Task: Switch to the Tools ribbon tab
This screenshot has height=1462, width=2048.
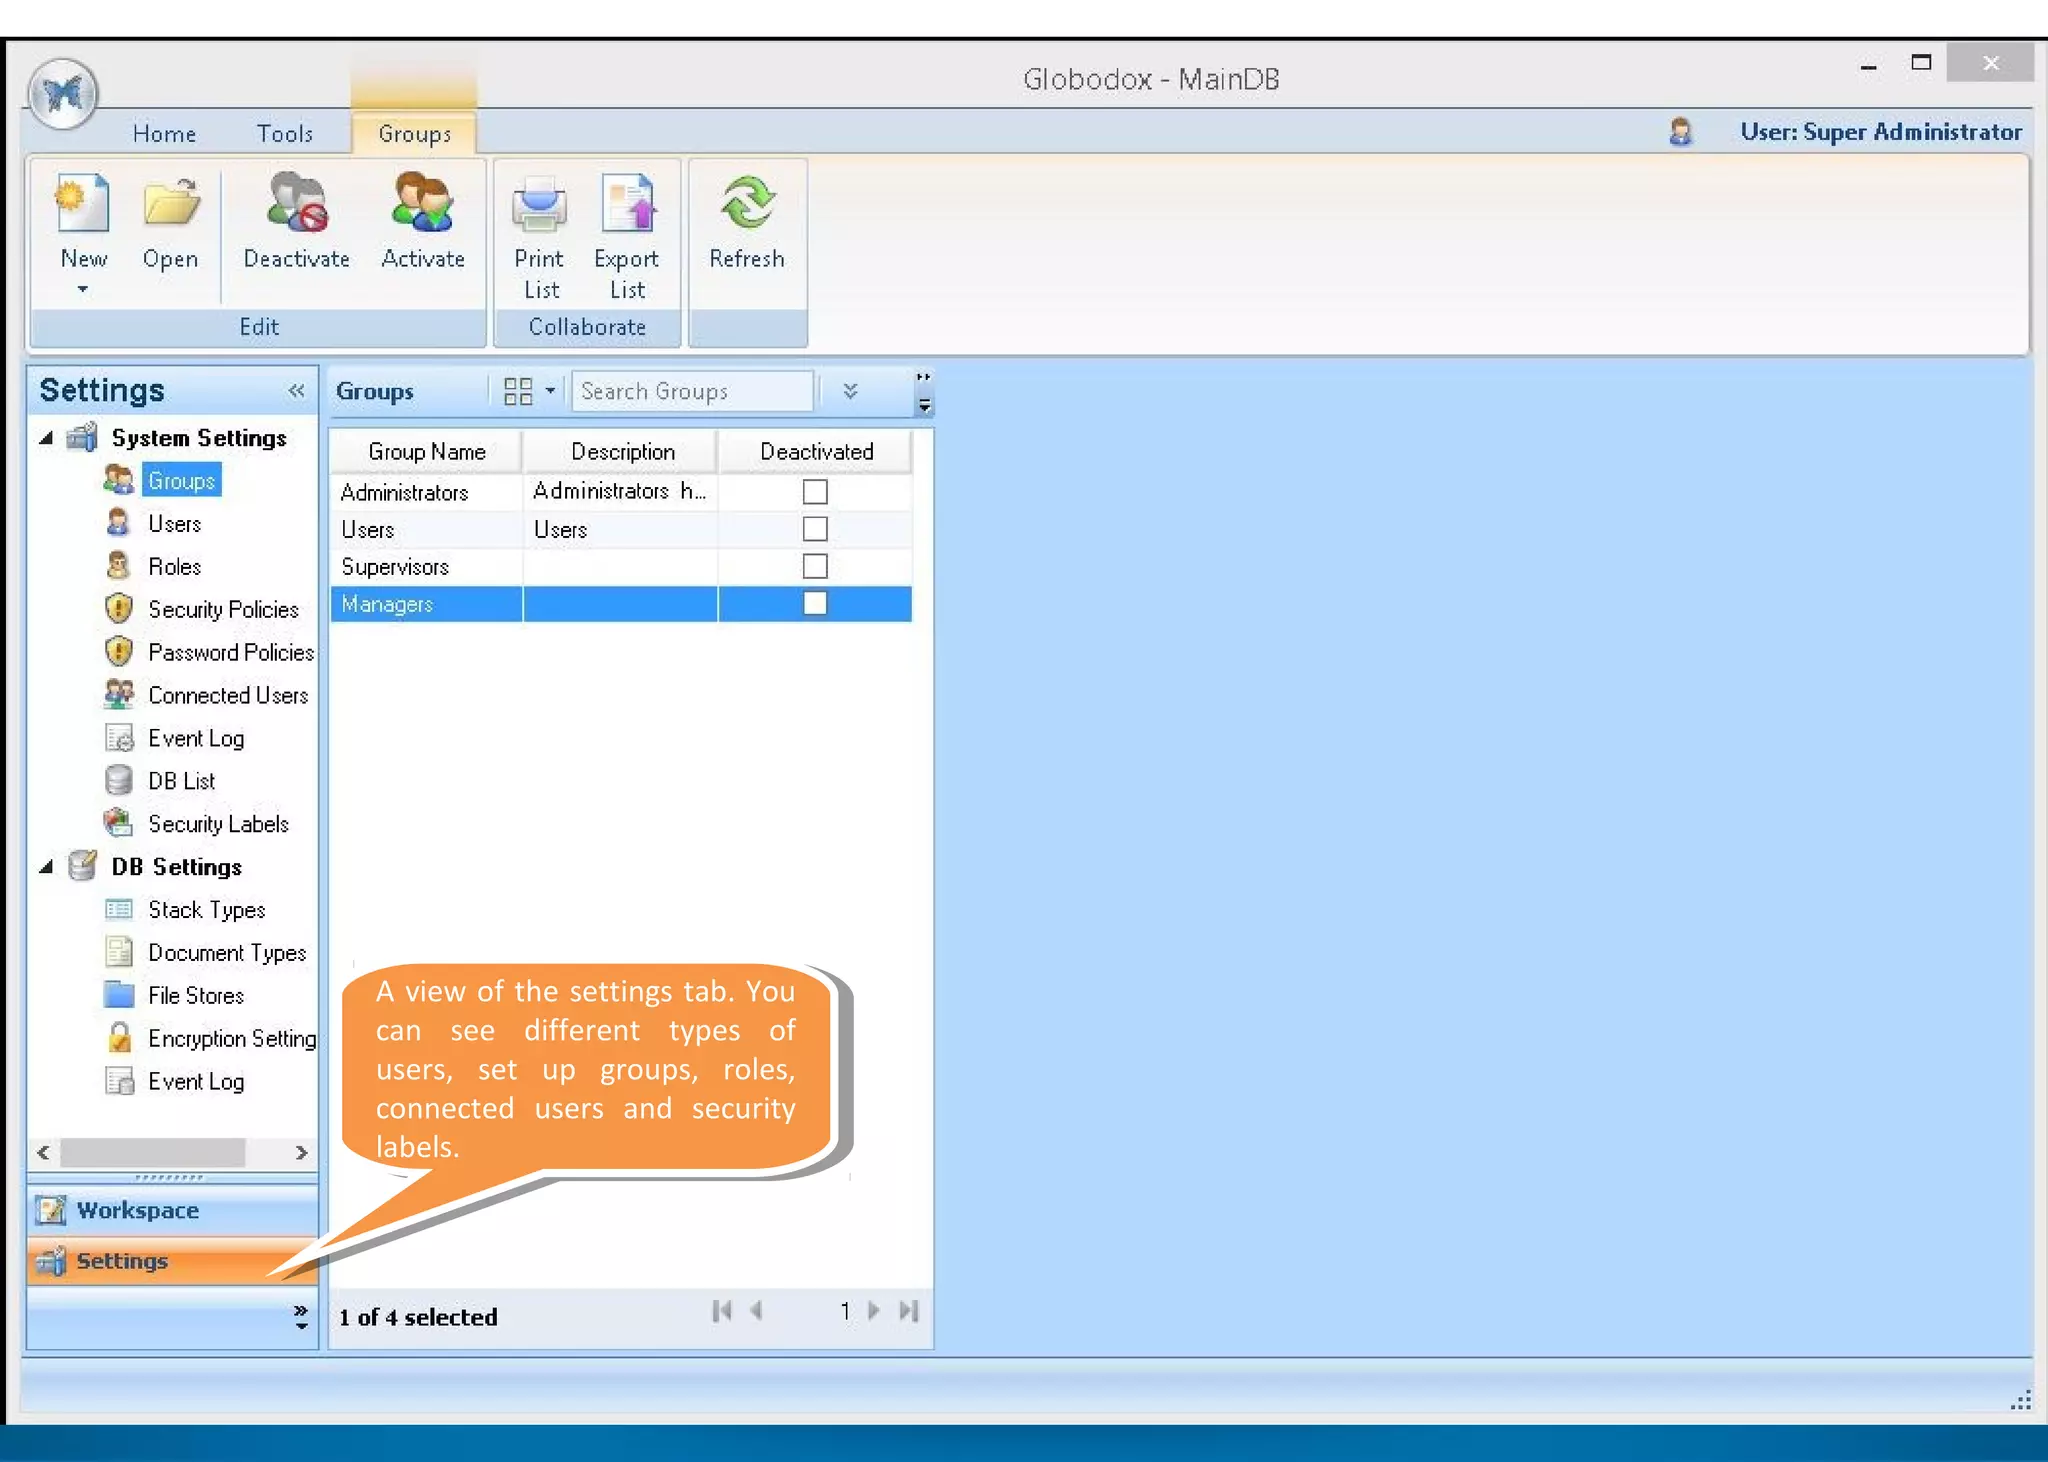Action: [285, 134]
